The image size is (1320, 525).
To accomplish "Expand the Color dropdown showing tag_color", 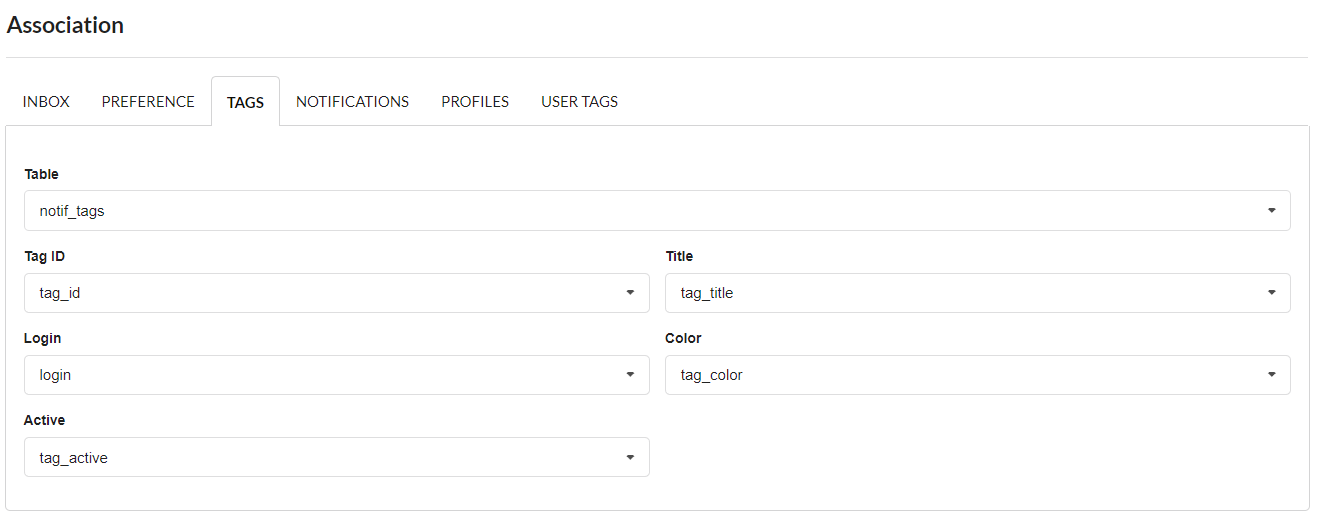I will [x=977, y=375].
